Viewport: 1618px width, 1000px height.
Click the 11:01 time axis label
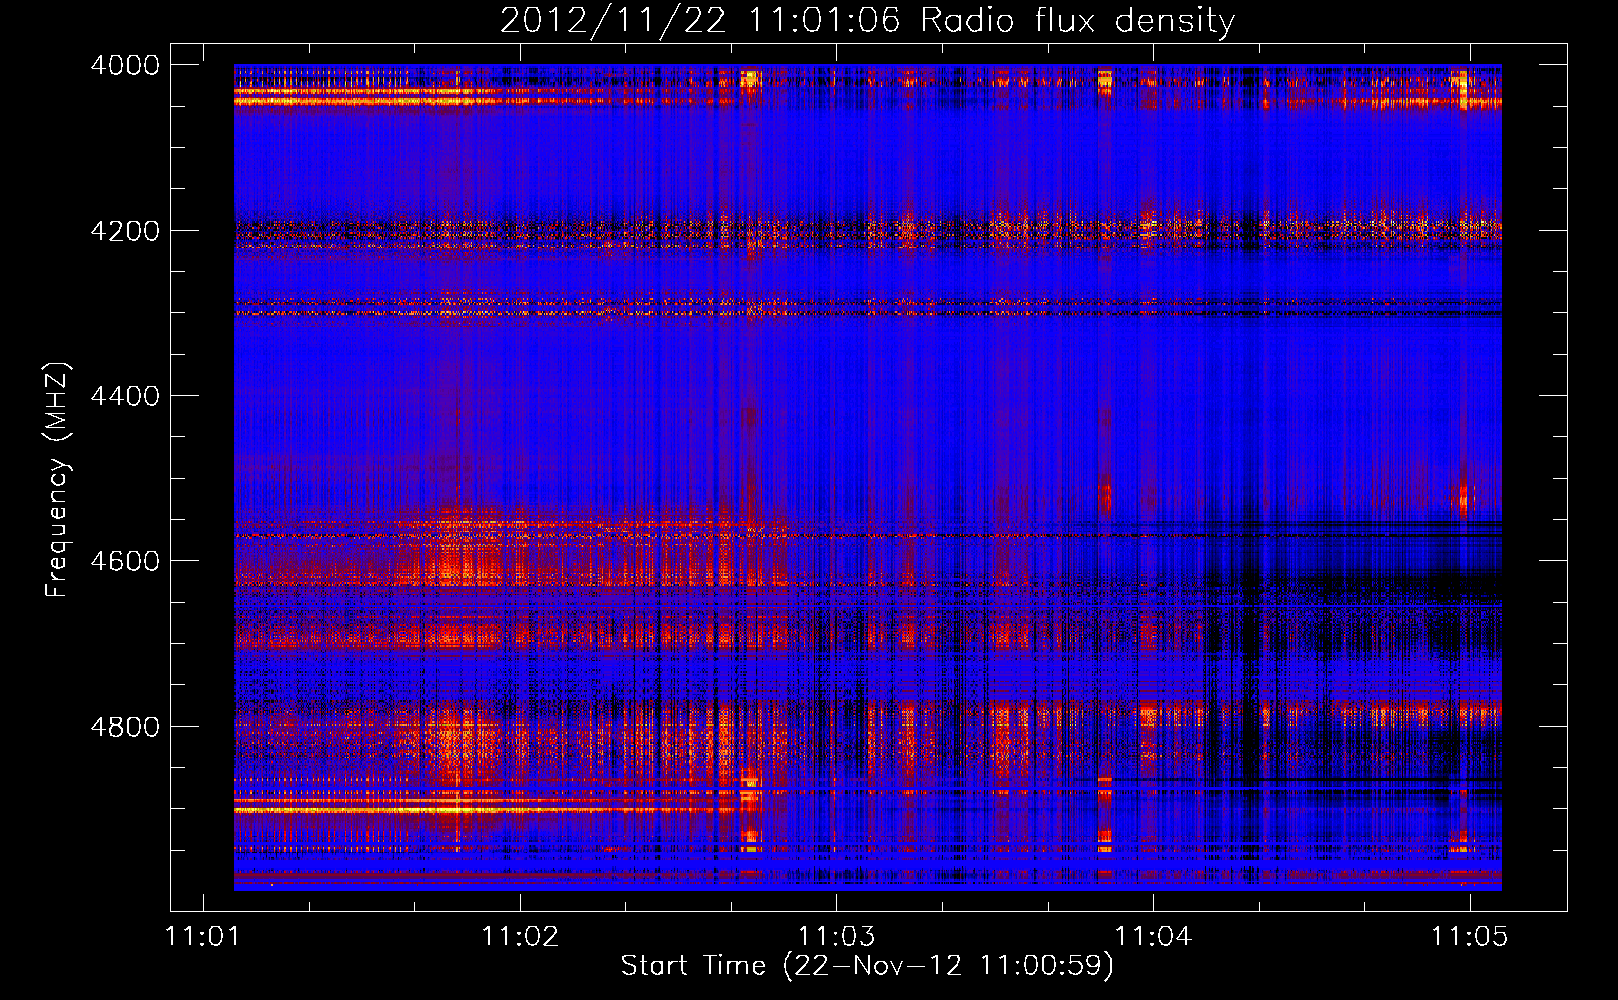coord(203,936)
